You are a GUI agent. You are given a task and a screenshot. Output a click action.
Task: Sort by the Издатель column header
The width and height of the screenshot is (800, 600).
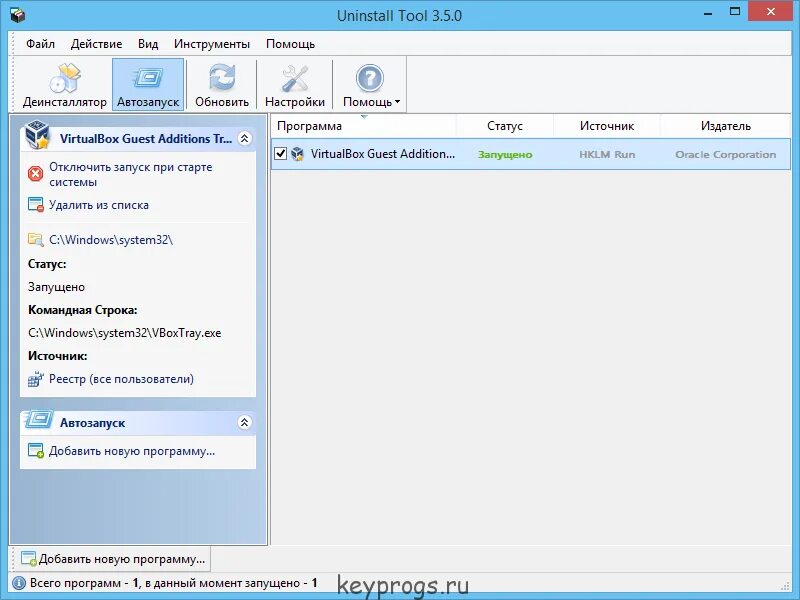pyautogui.click(x=726, y=126)
